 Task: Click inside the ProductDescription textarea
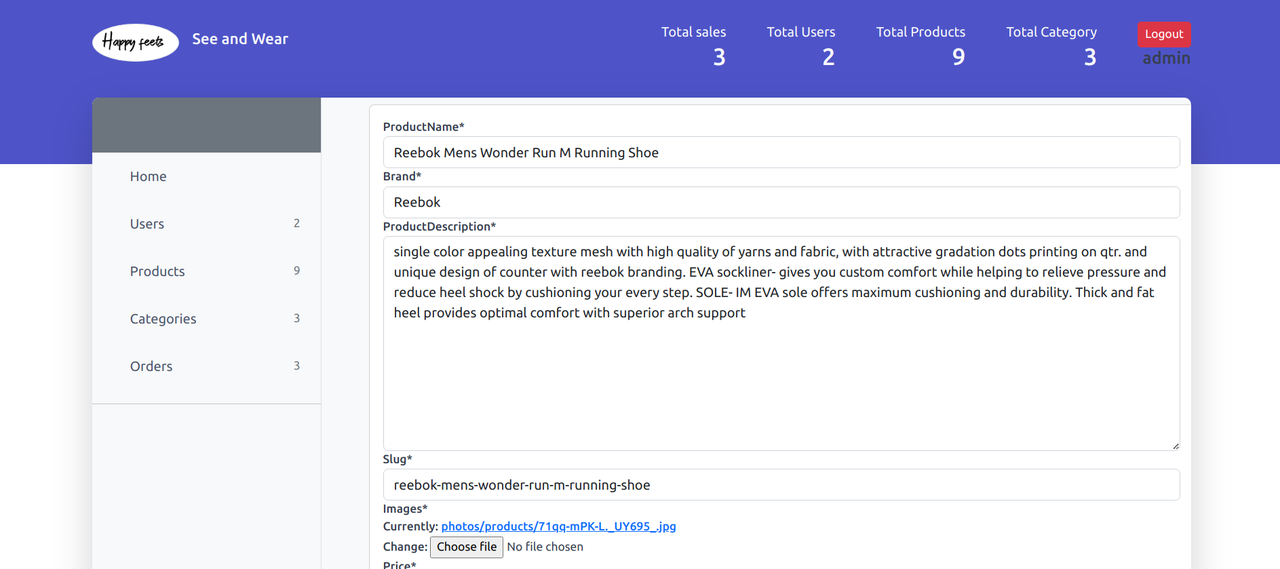tap(781, 343)
